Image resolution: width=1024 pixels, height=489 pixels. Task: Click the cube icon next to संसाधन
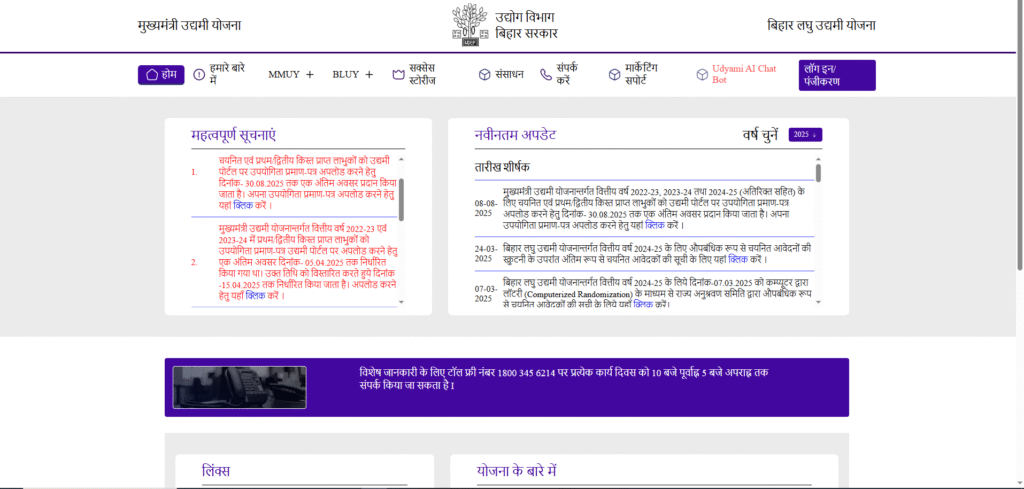coord(484,74)
